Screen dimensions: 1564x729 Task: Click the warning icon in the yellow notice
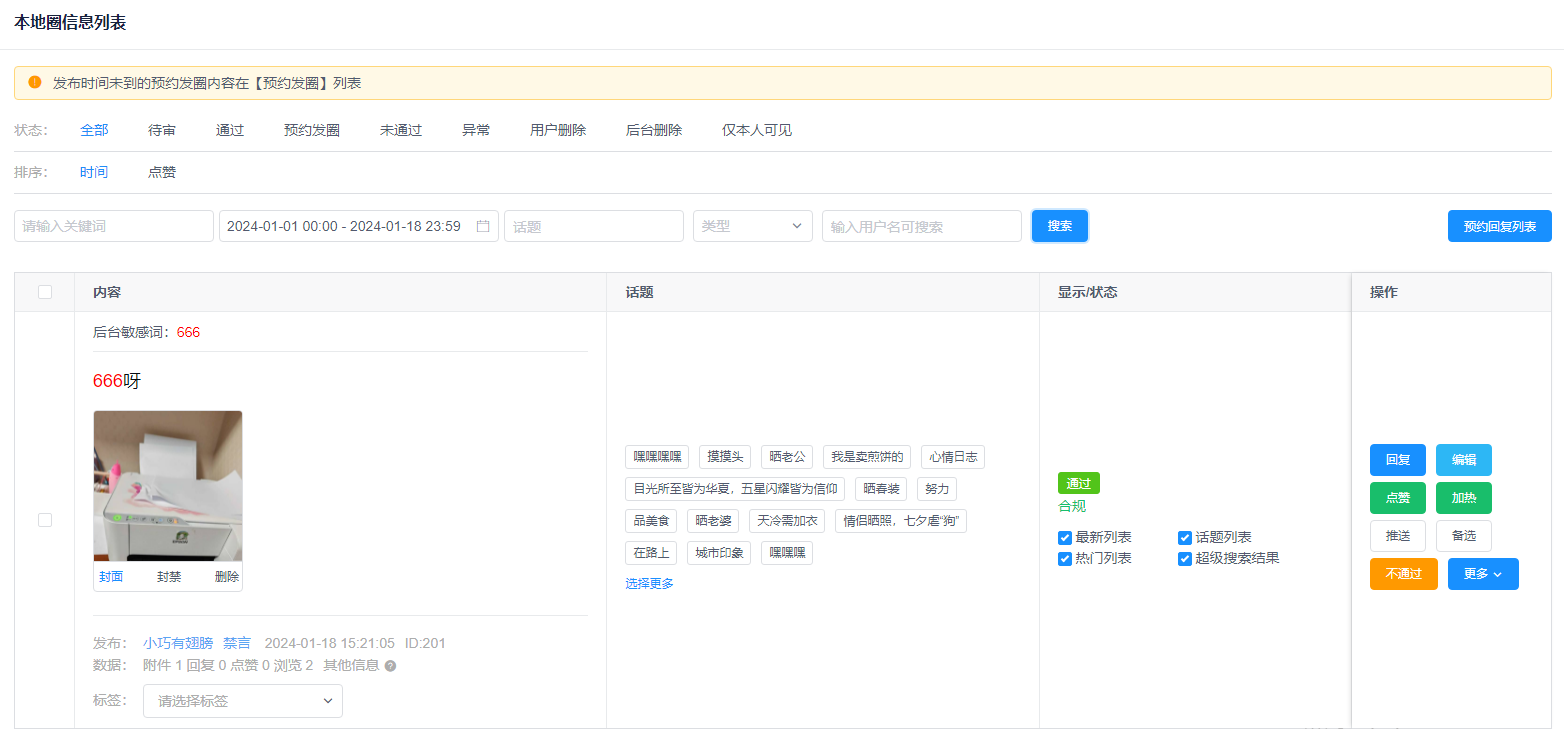click(x=35, y=82)
